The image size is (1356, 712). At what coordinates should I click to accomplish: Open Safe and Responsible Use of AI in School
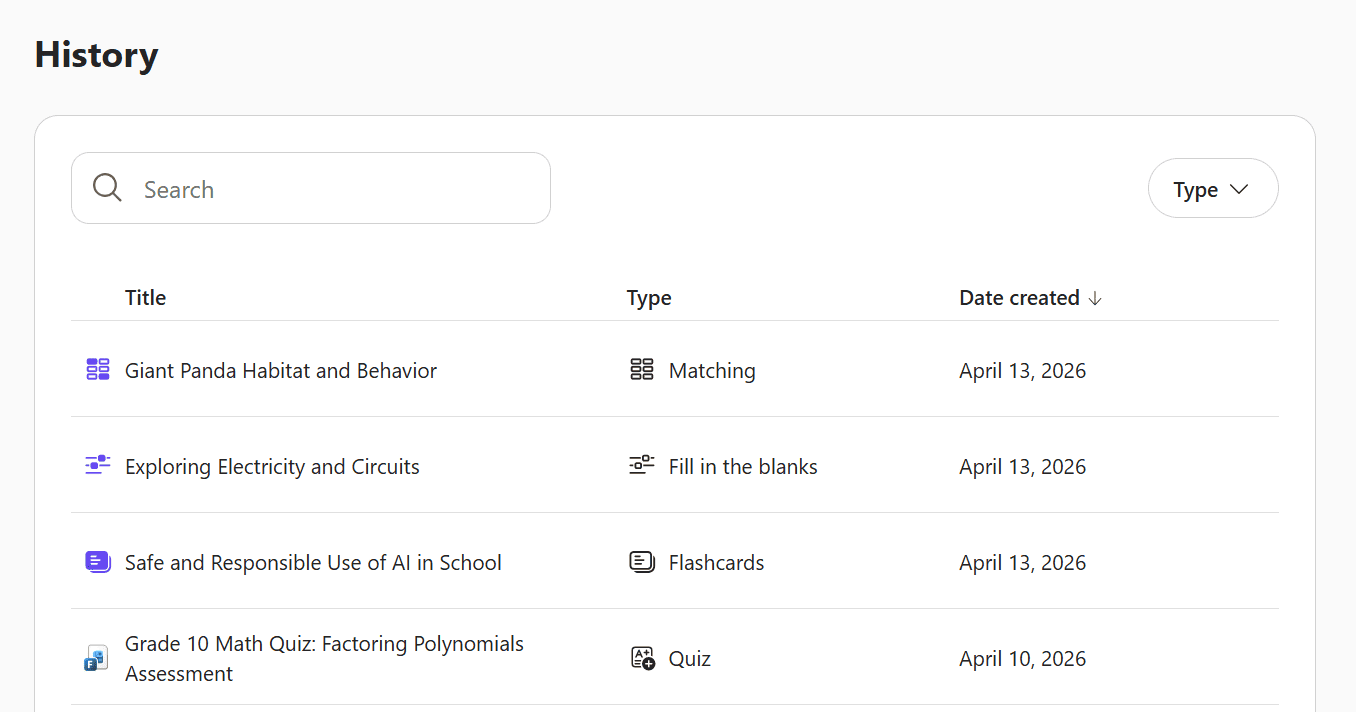[x=313, y=563]
